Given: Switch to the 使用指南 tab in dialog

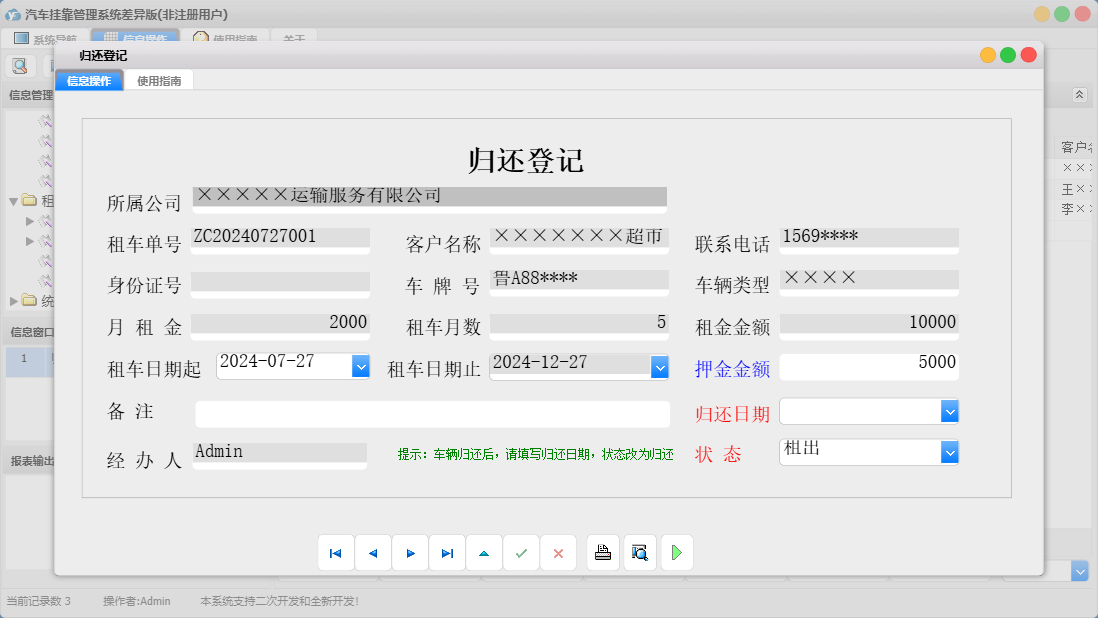Looking at the screenshot, I should 159,80.
